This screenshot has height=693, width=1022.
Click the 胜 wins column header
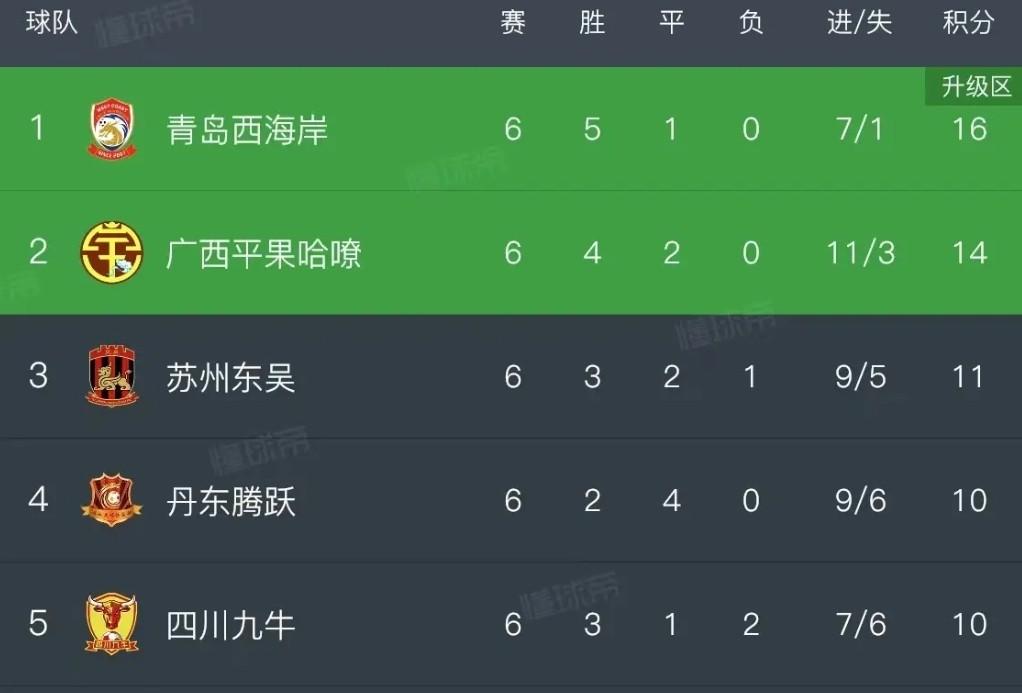pyautogui.click(x=592, y=23)
